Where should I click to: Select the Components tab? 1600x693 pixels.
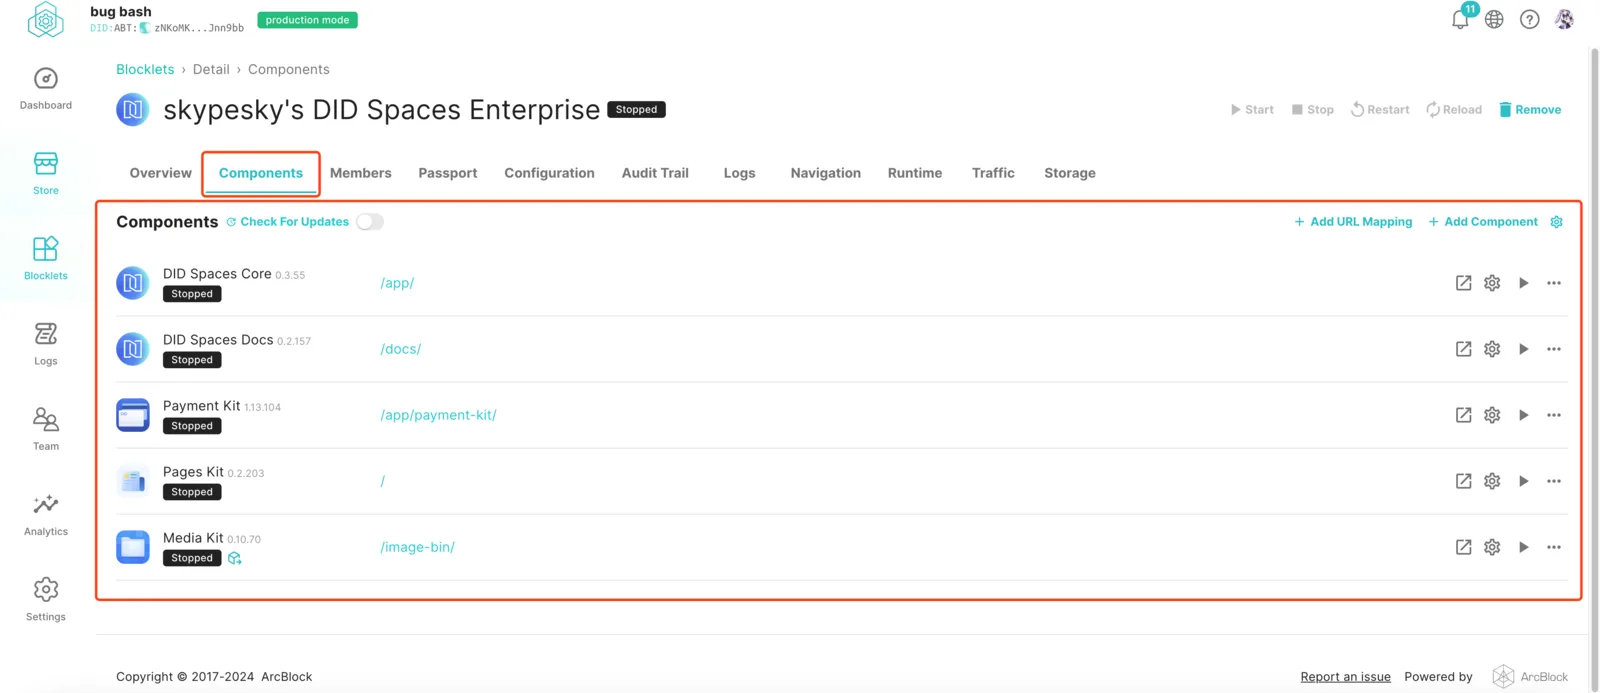coord(261,173)
